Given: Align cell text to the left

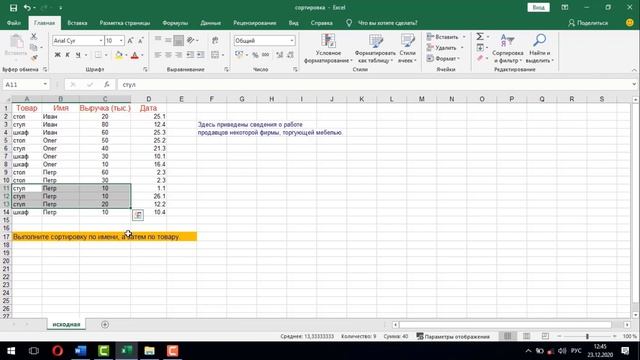Looking at the screenshot, I should (158, 55).
